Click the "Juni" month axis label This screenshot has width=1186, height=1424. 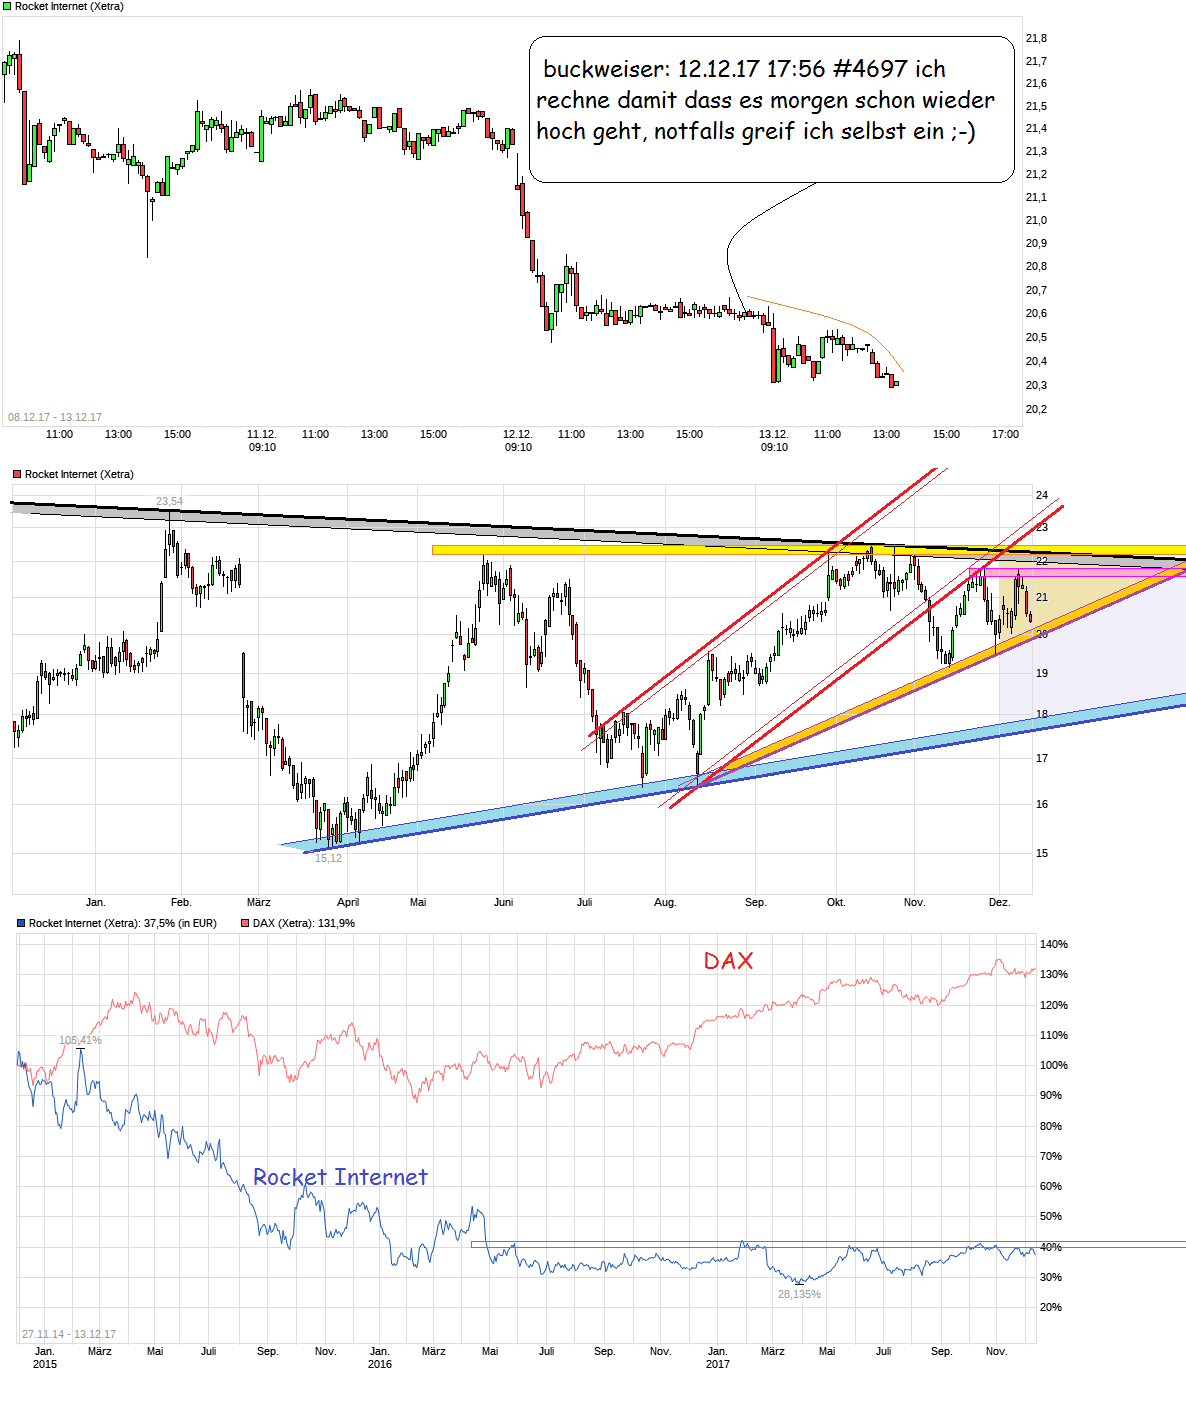[x=503, y=902]
